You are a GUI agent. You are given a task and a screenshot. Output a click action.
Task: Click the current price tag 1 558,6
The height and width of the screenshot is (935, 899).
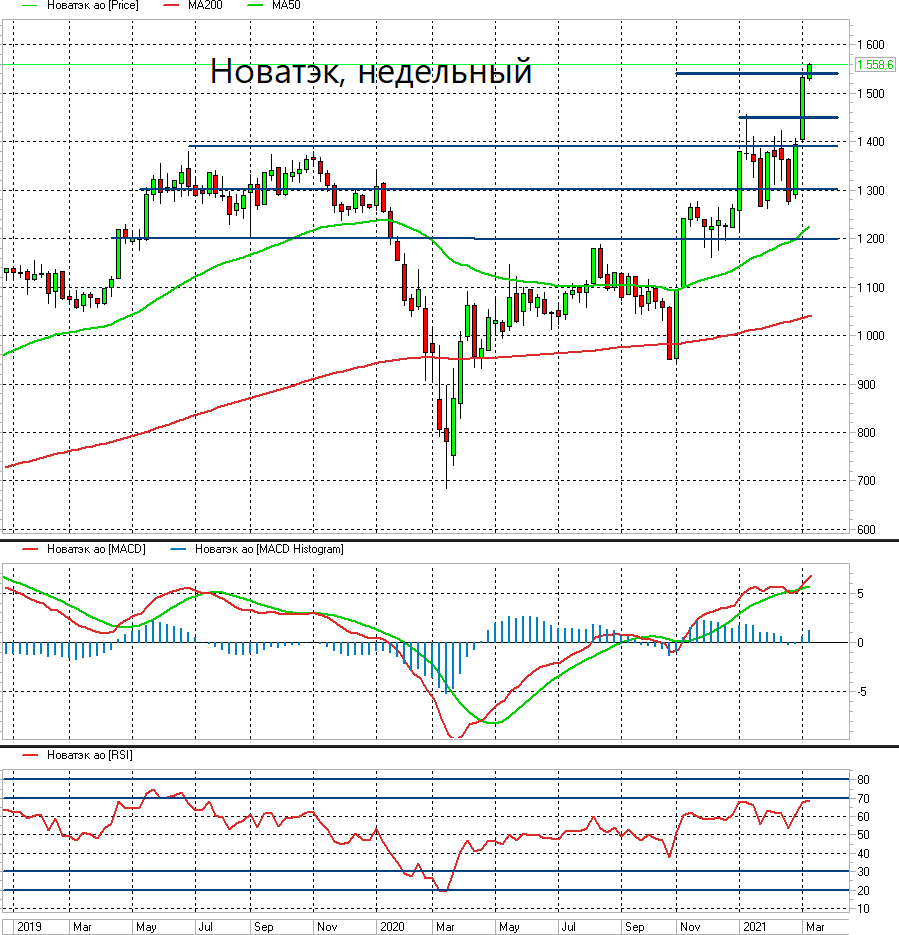coord(875,64)
